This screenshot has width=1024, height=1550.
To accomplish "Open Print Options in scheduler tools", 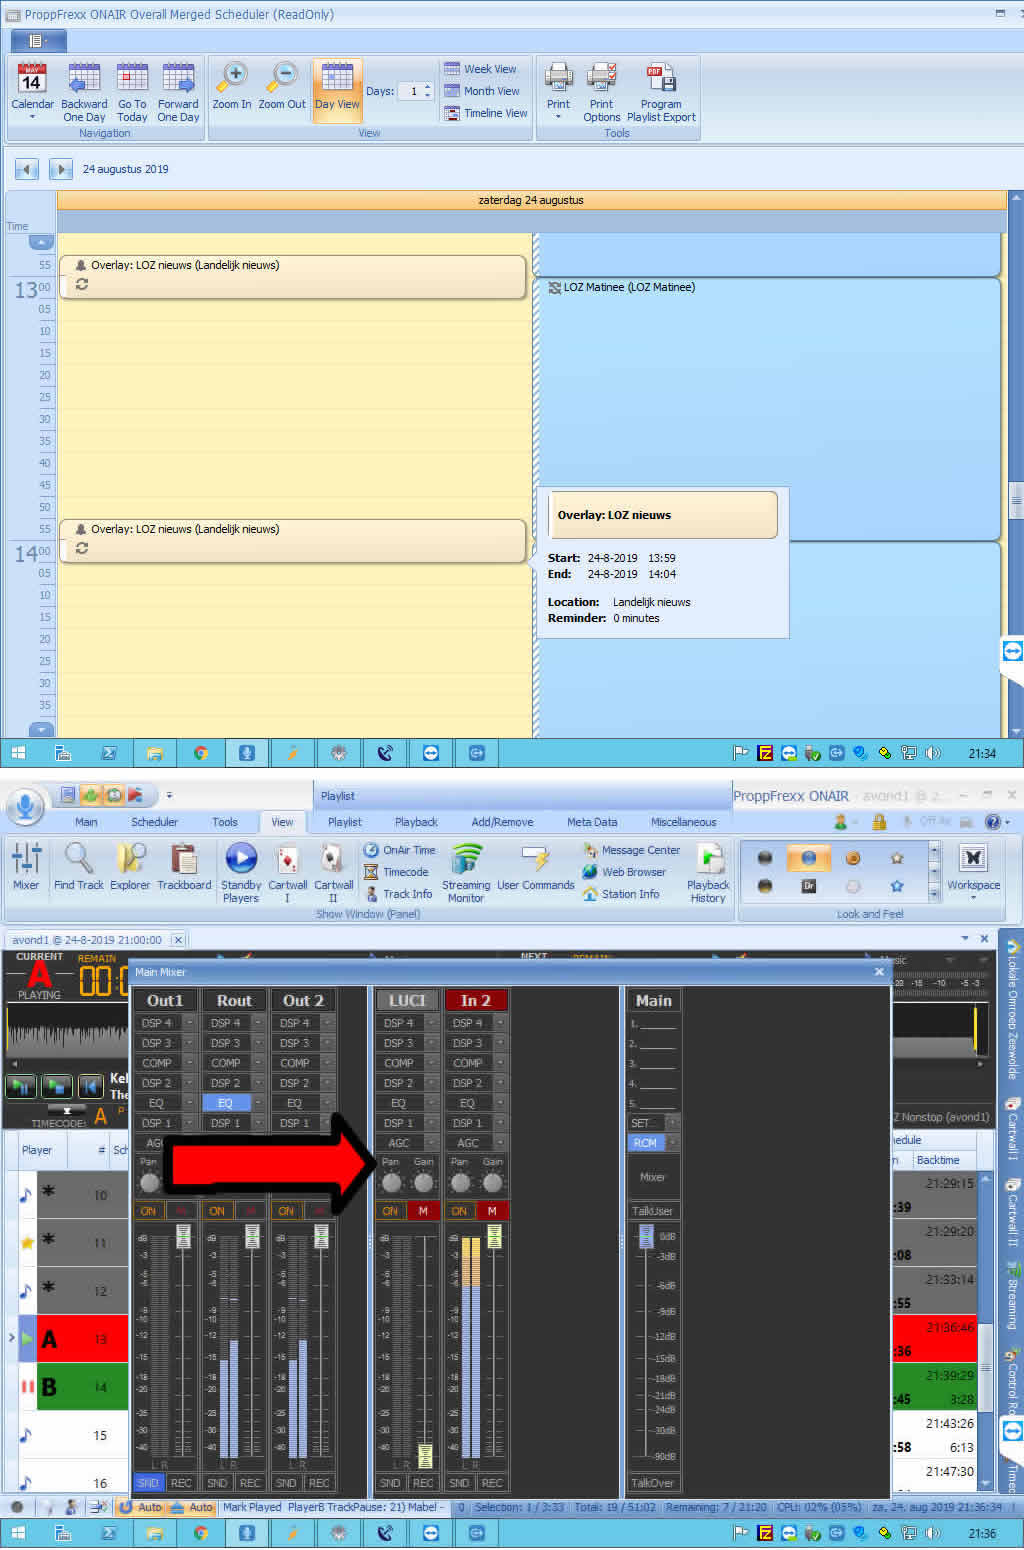I will (x=602, y=91).
